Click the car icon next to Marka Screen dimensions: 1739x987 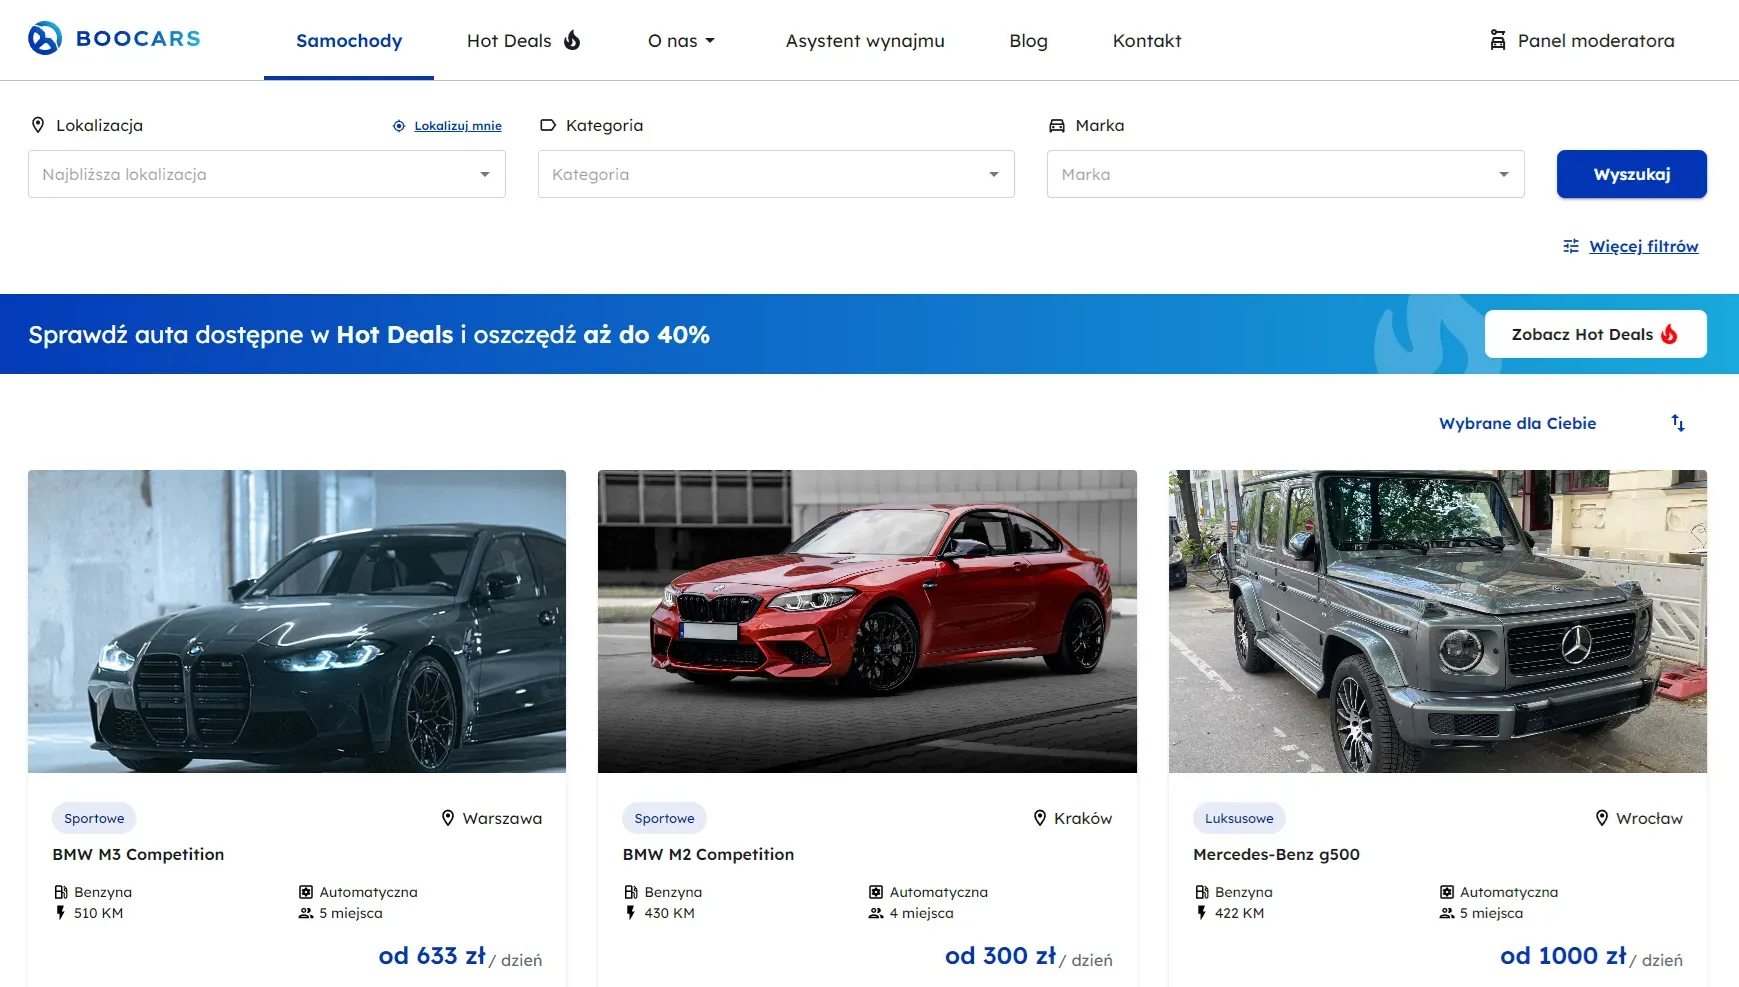pyautogui.click(x=1057, y=126)
